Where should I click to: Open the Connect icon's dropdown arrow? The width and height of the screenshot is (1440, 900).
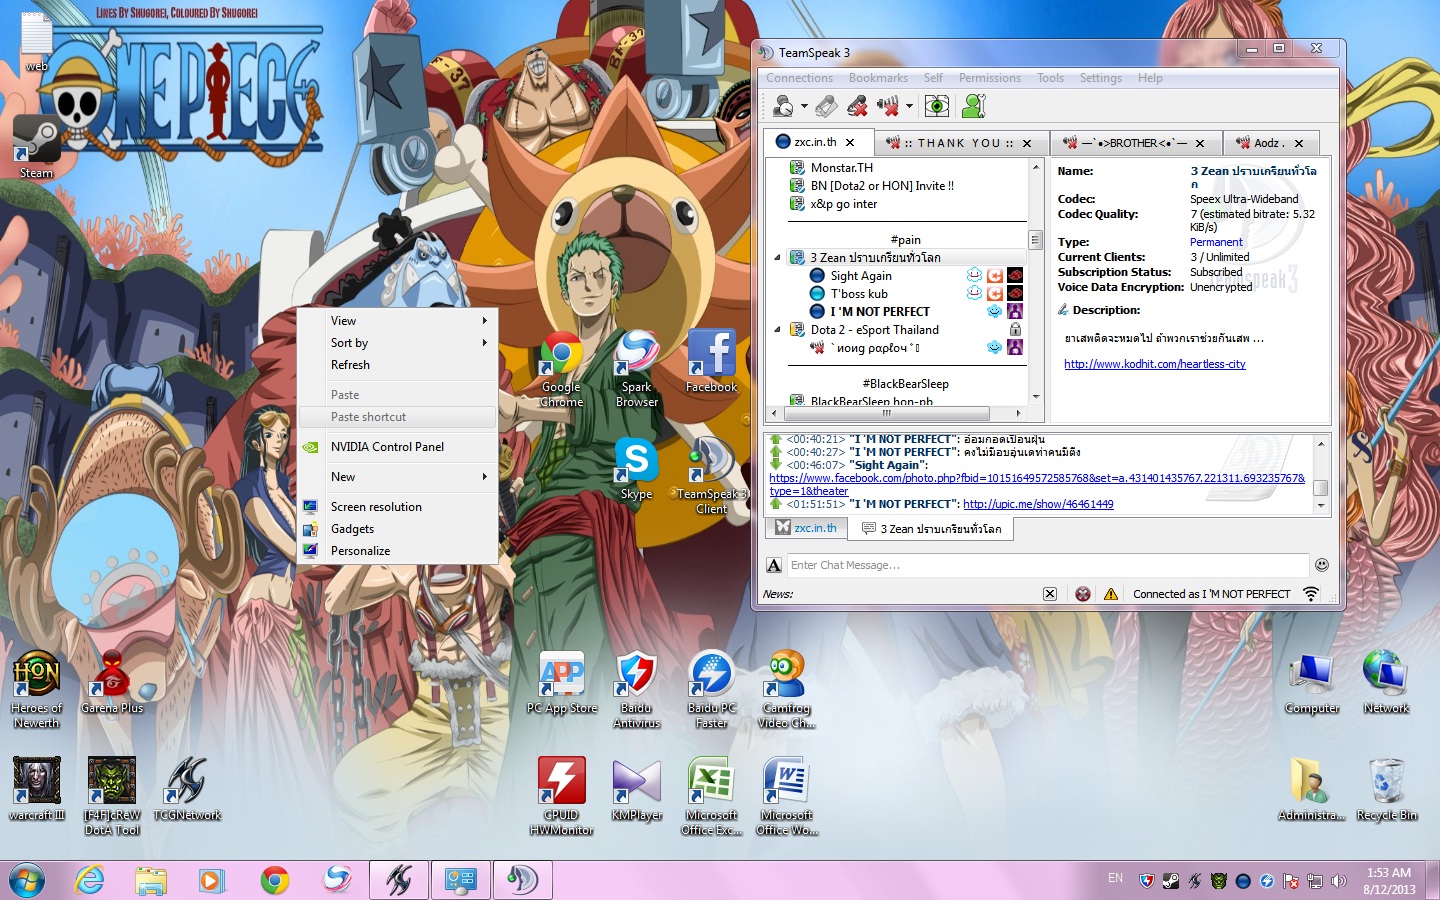(804, 106)
